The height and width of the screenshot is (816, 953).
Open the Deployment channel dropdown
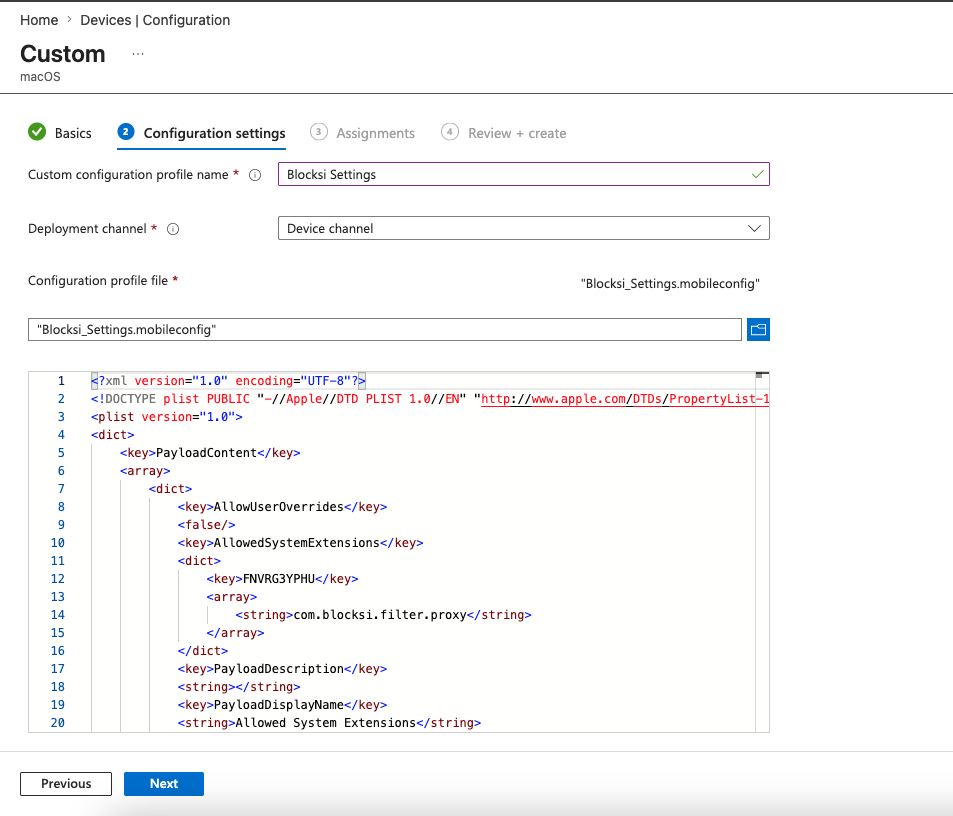[524, 228]
